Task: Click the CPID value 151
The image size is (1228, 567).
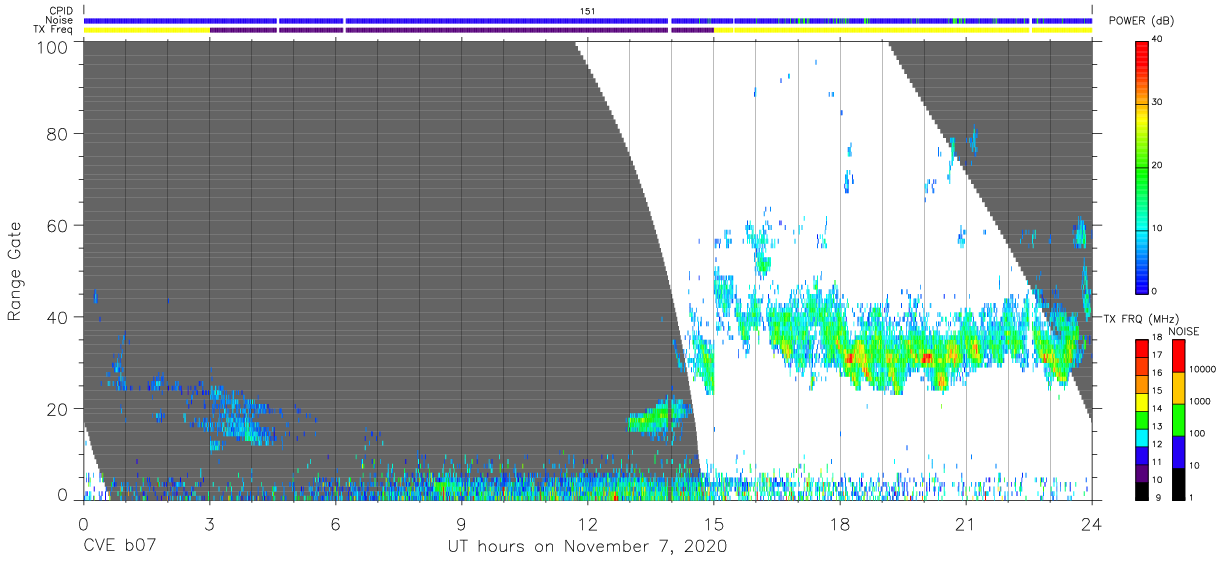Action: click(588, 11)
